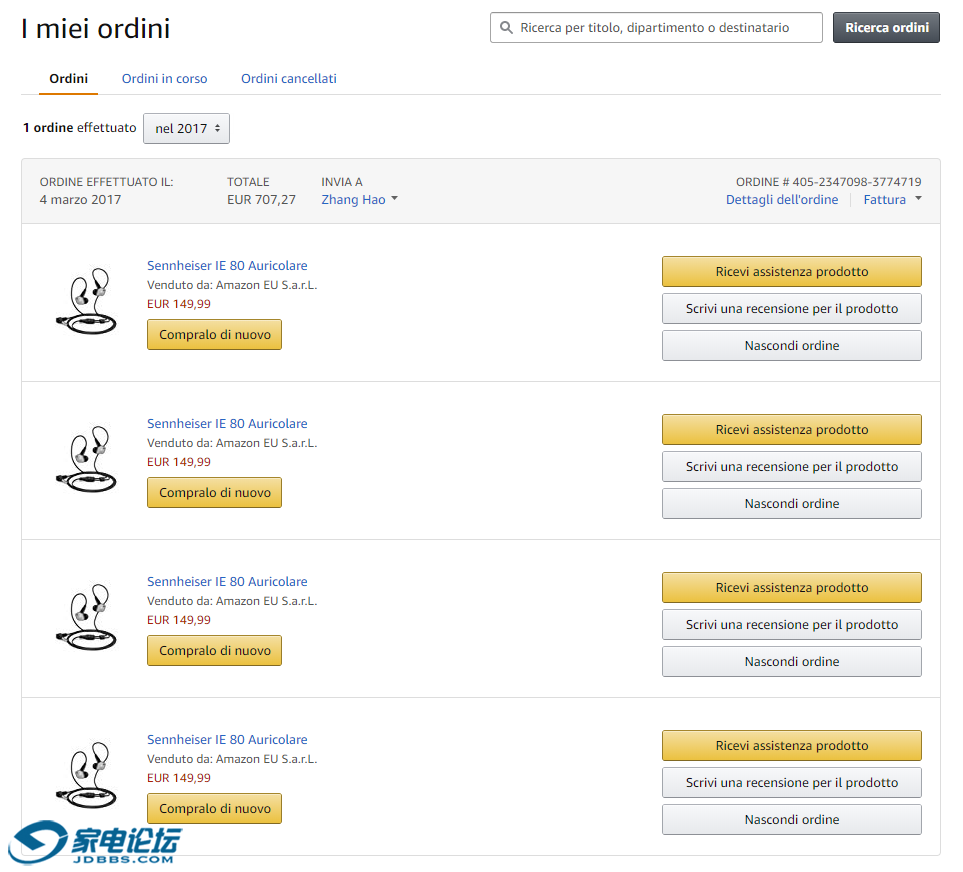Expand the Fattura invoice dropdown

pyautogui.click(x=892, y=200)
